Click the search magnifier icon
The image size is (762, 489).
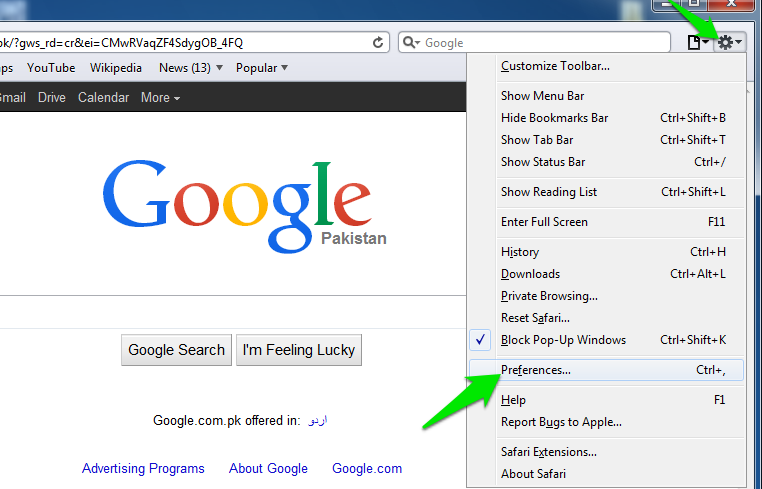pos(411,43)
